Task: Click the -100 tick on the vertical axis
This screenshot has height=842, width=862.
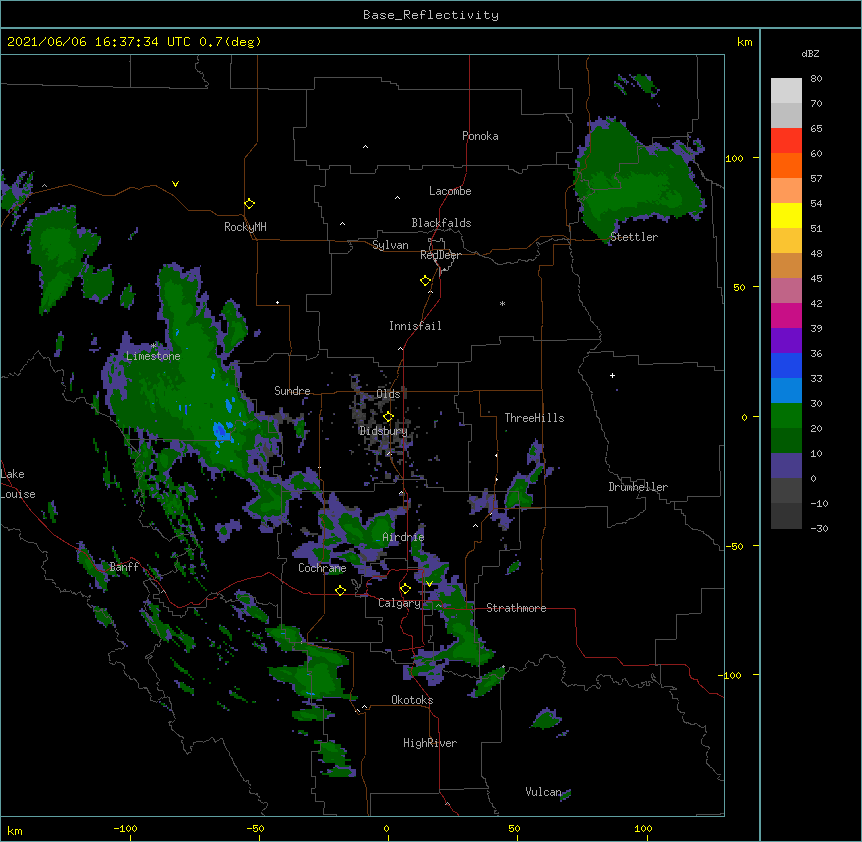Action: click(730, 675)
